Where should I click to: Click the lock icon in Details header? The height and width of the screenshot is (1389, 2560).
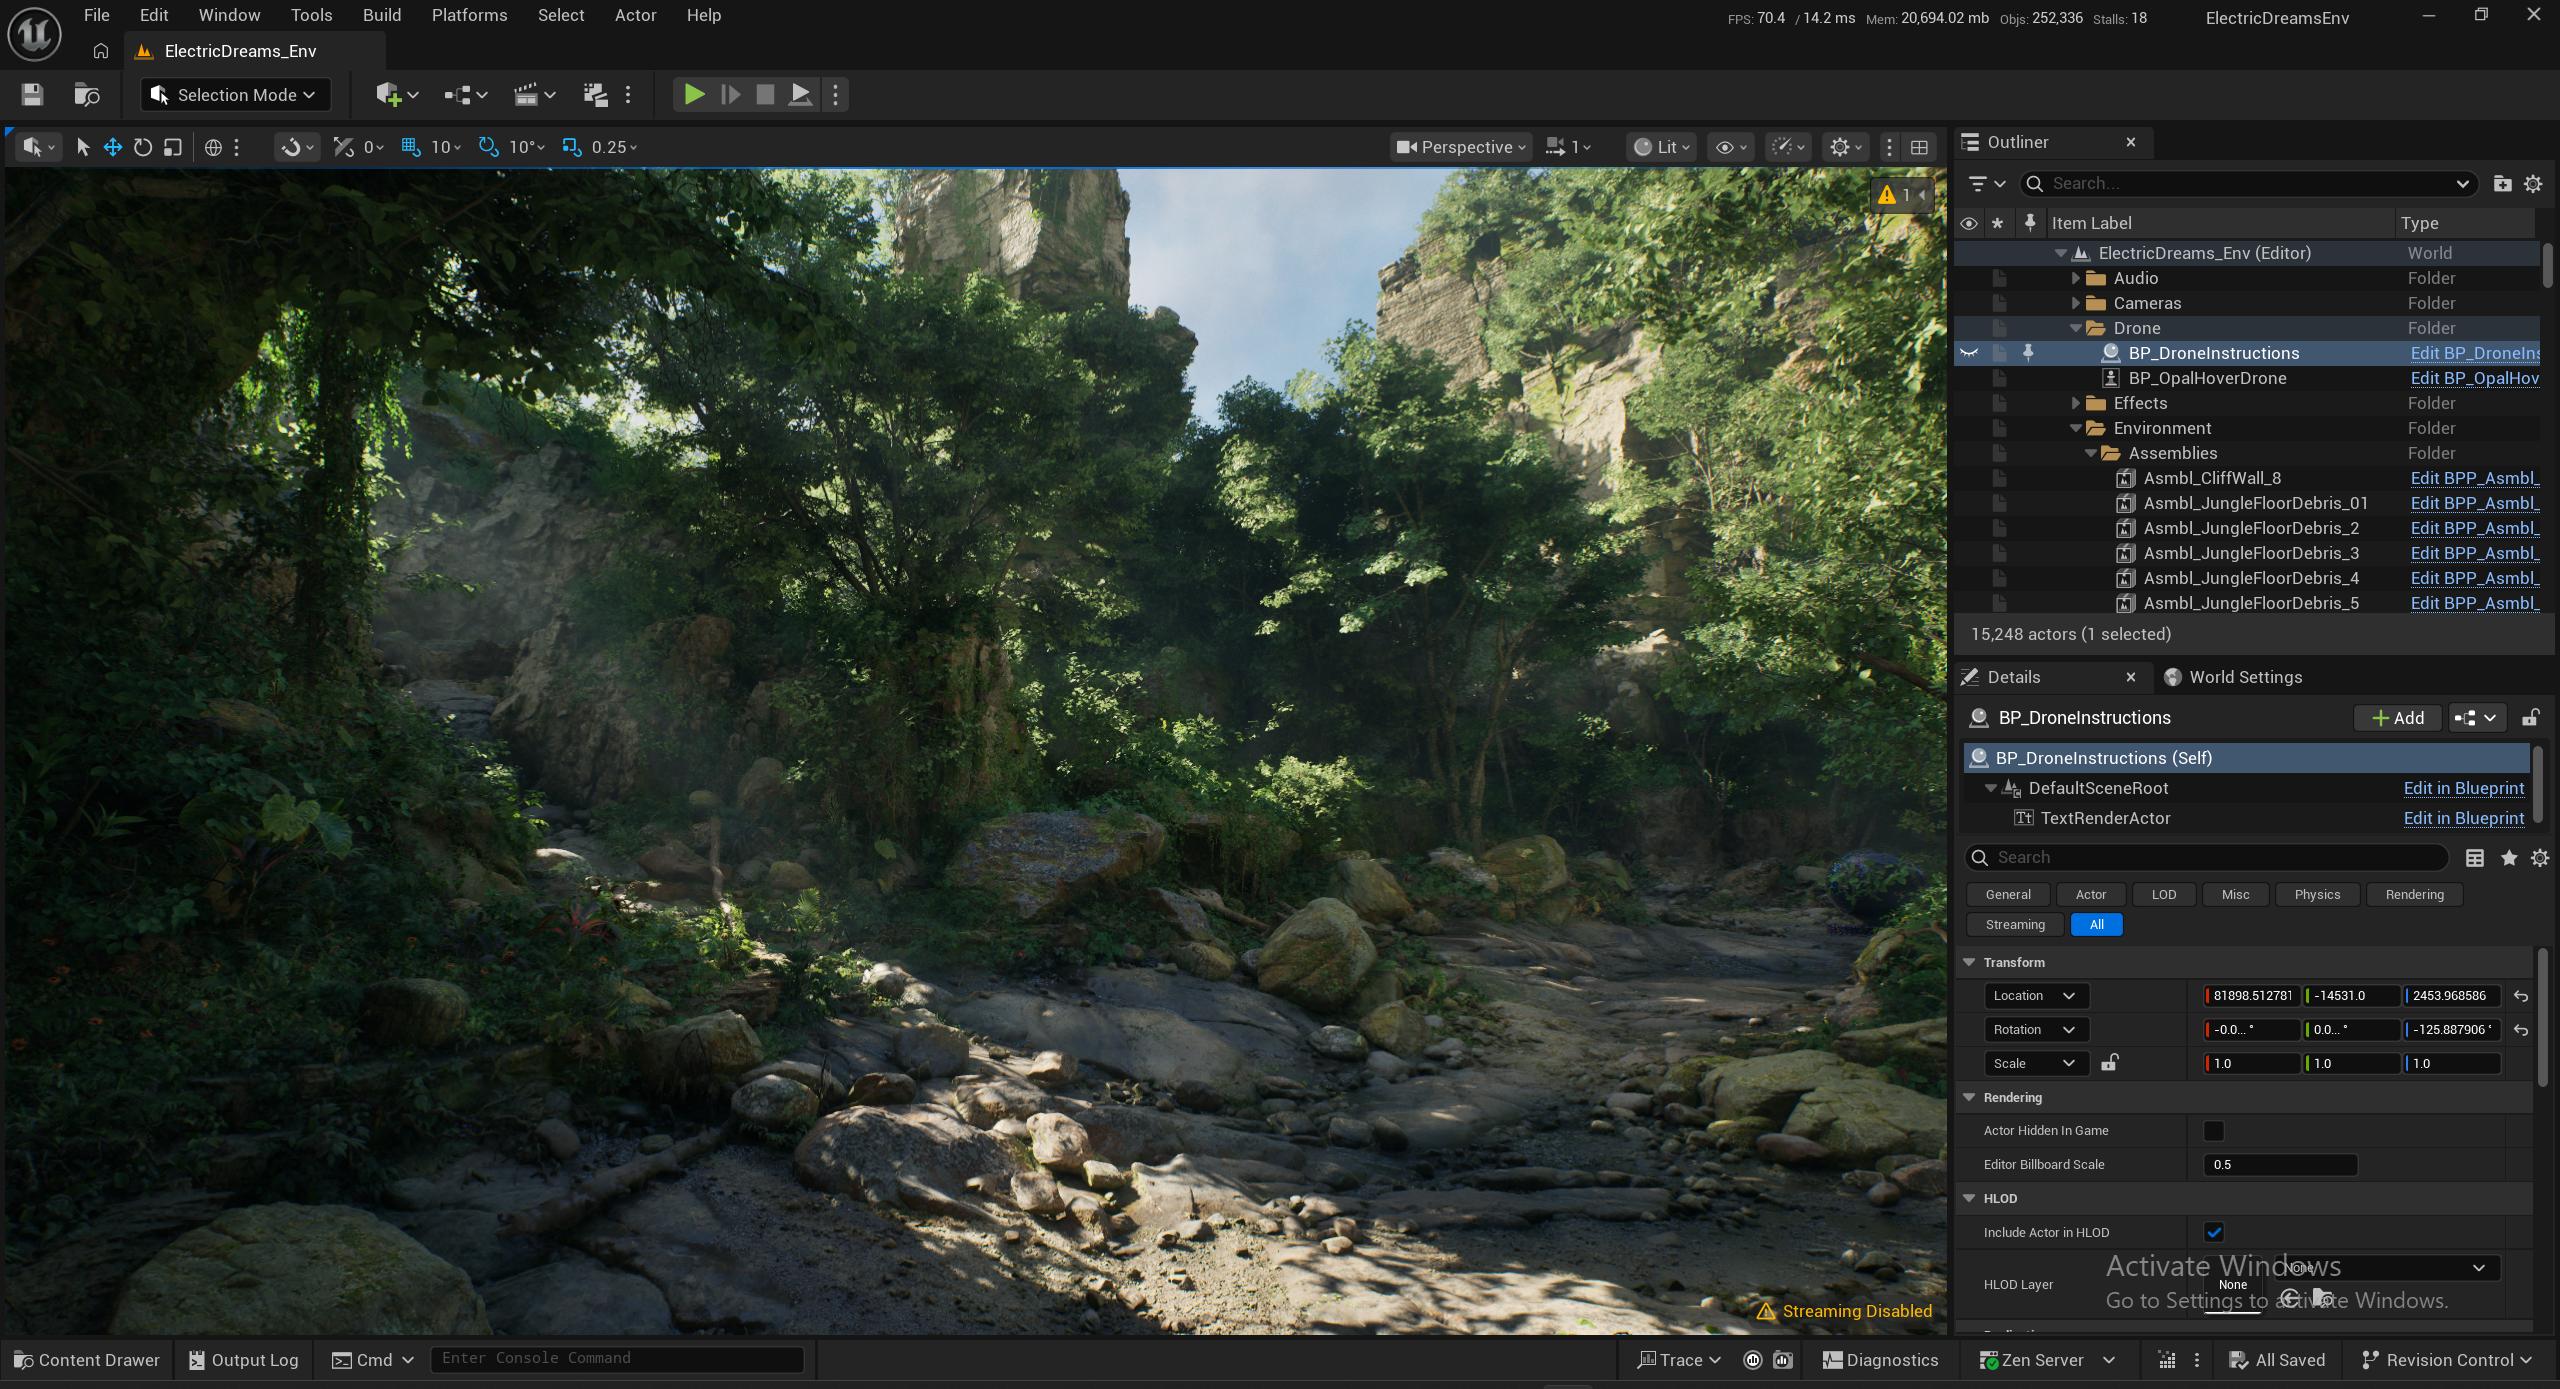click(2531, 718)
